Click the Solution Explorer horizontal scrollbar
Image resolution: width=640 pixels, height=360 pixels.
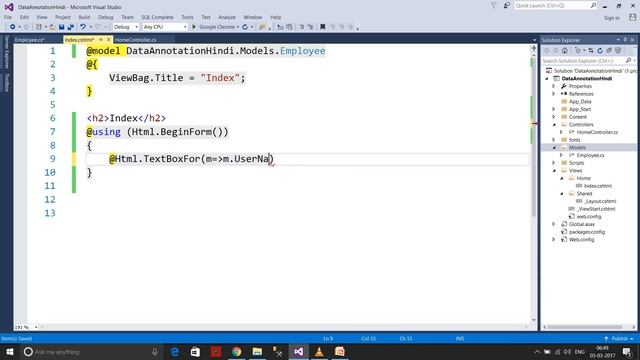[585, 327]
